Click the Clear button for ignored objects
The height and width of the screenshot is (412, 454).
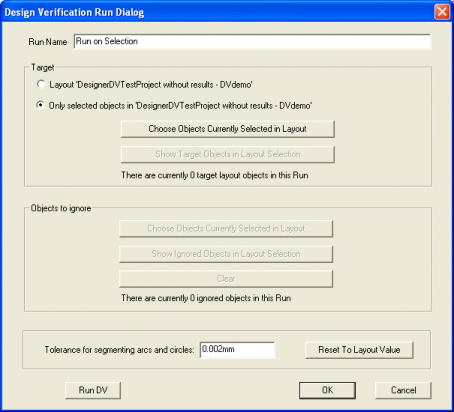tap(226, 279)
